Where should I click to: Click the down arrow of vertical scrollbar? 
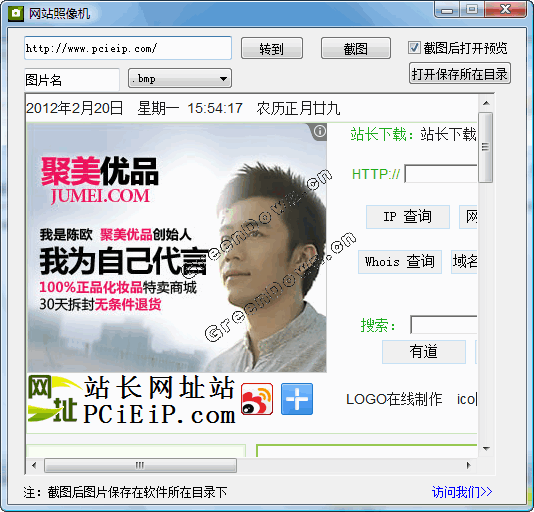coord(486,449)
